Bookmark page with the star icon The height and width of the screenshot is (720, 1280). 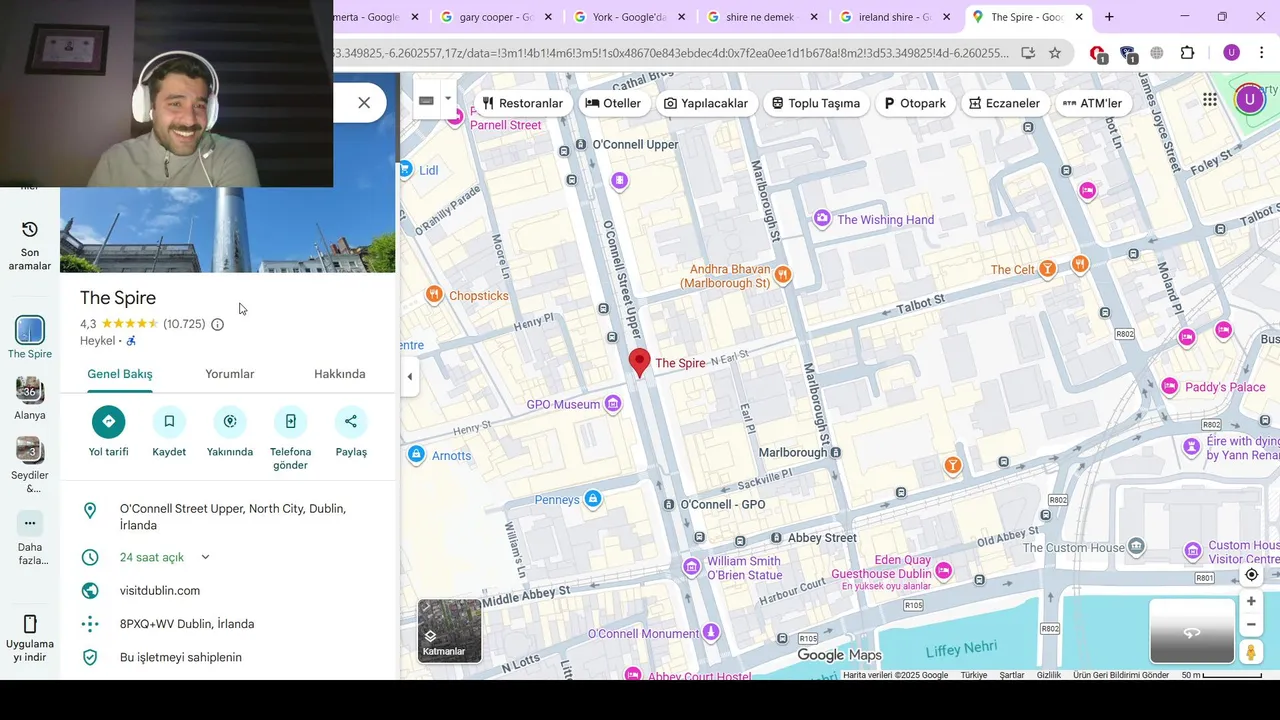(1054, 53)
